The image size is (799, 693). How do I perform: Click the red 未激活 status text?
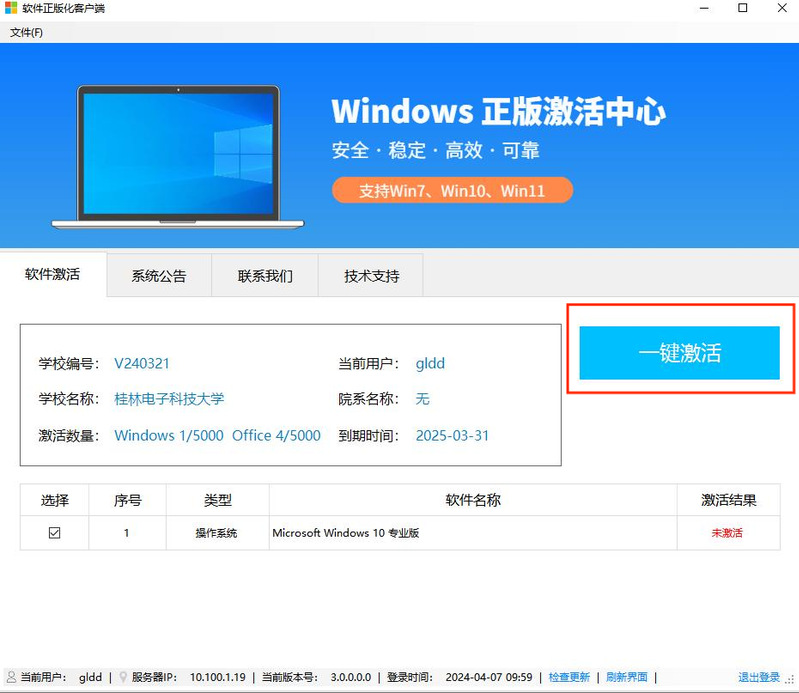pos(727,533)
